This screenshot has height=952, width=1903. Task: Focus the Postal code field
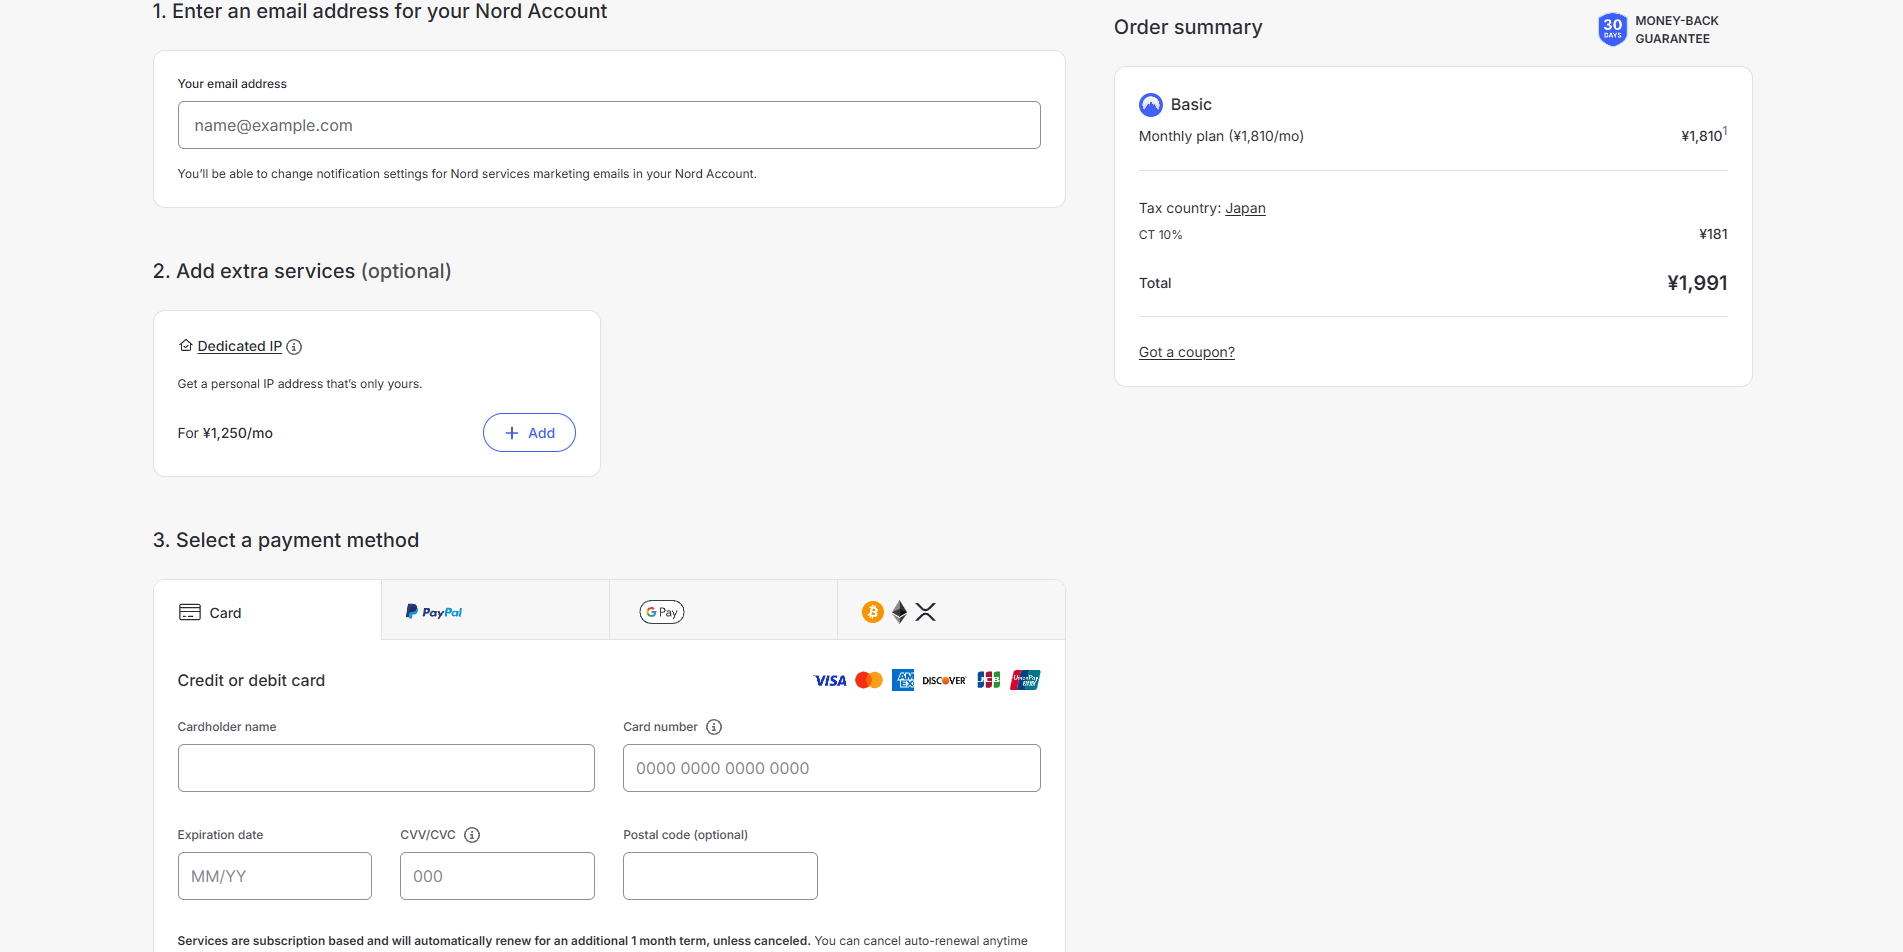click(720, 876)
